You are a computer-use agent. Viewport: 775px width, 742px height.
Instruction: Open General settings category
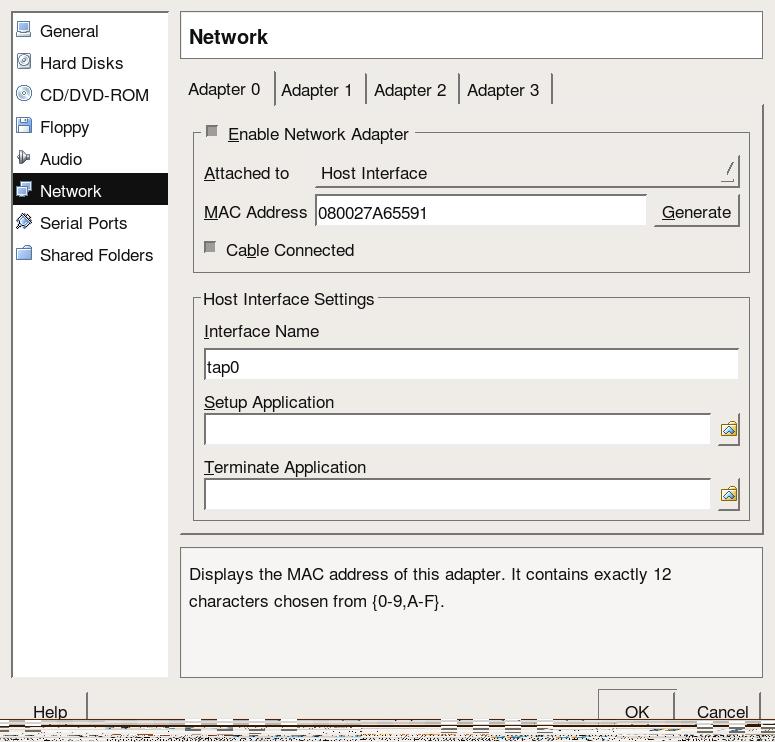pyautogui.click(x=90, y=31)
